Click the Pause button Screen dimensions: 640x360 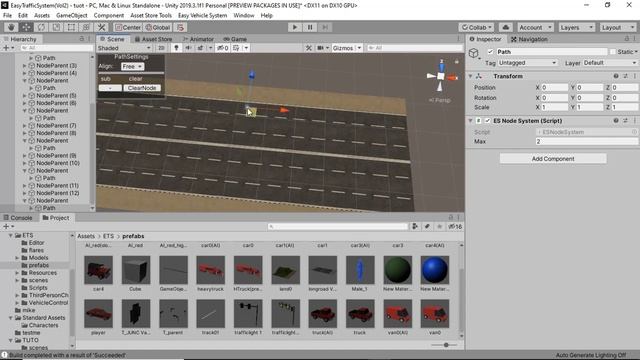pyautogui.click(x=310, y=27)
